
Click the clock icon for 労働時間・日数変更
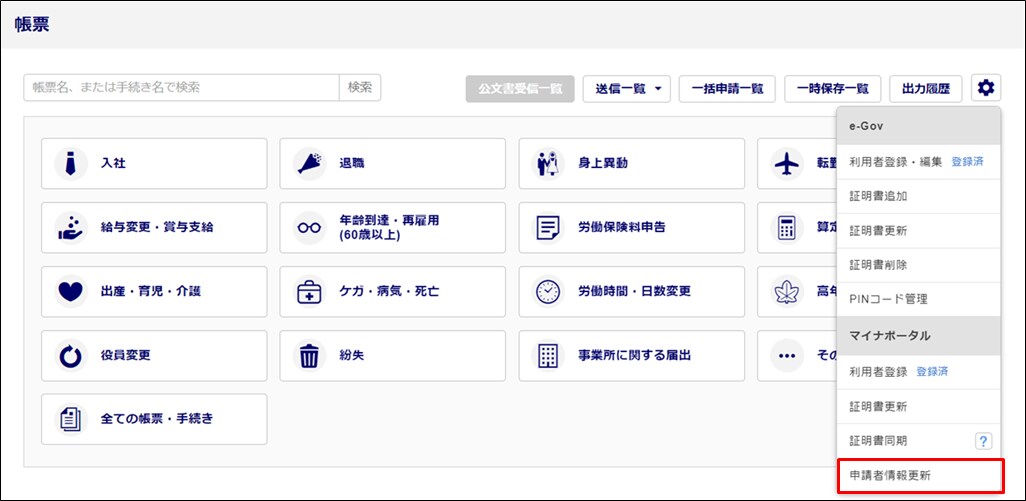[545, 292]
